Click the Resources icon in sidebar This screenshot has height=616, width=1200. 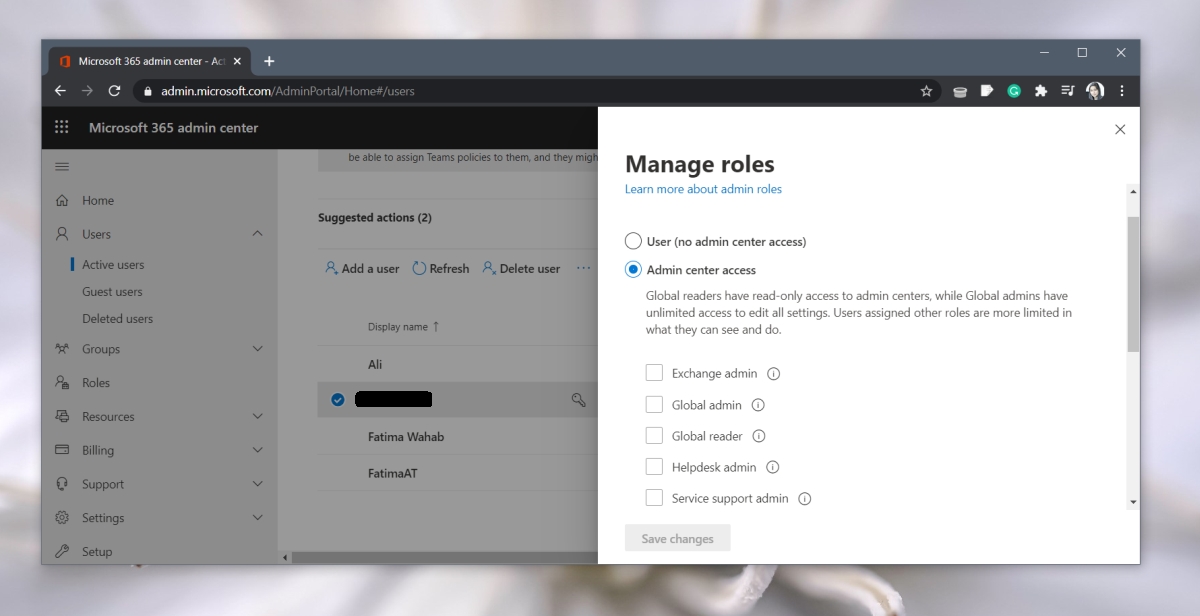coord(62,417)
